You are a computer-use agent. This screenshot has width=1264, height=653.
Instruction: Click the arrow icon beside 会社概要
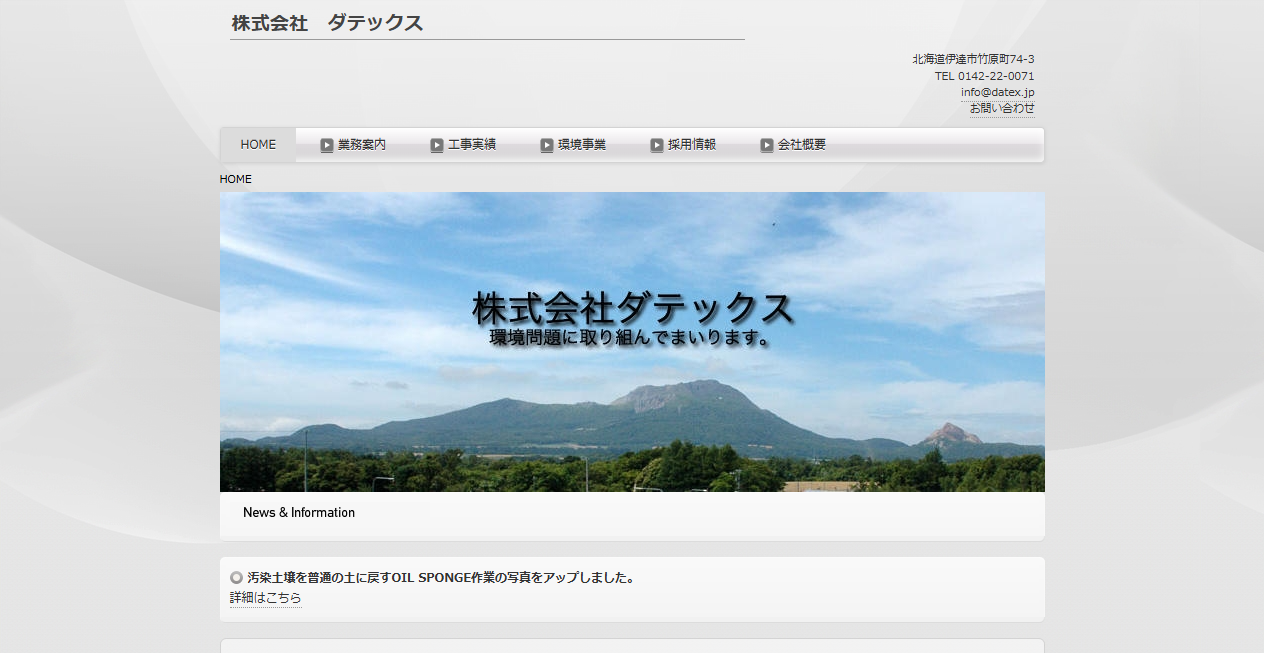(x=766, y=145)
